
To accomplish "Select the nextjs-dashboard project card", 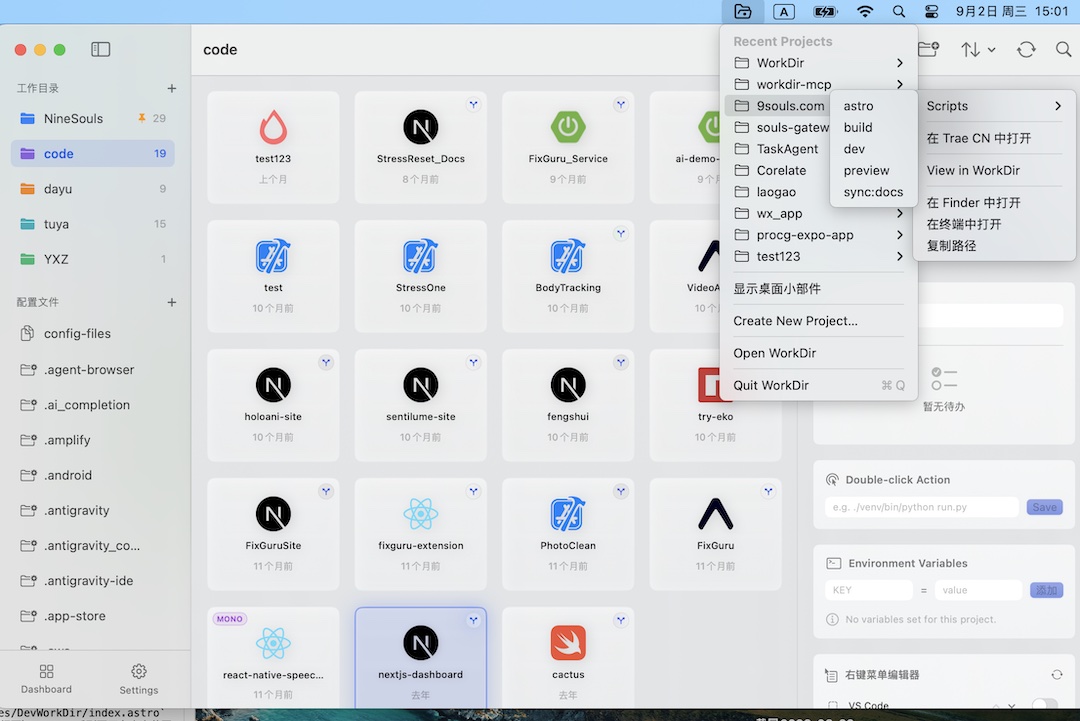I will [x=421, y=658].
